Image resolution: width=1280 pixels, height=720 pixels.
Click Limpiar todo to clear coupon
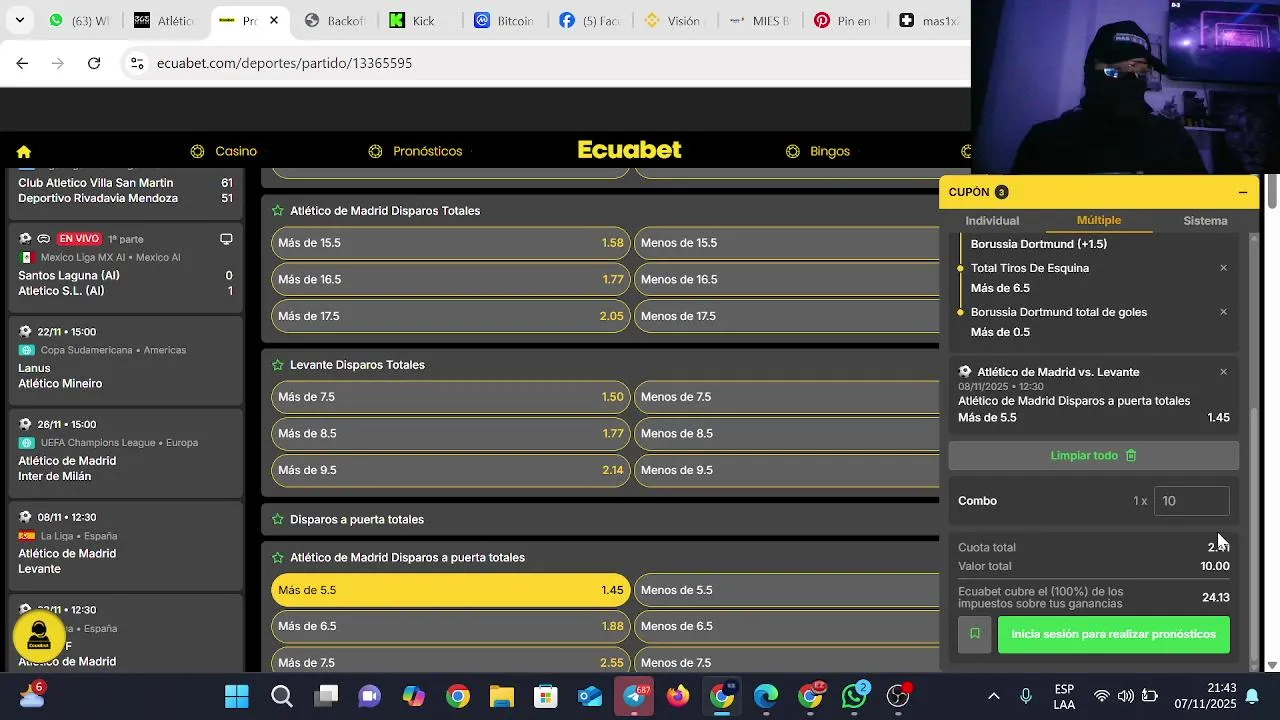(x=1094, y=455)
